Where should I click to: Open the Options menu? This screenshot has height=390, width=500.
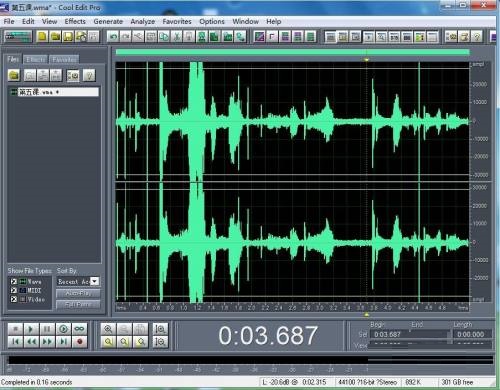[212, 21]
